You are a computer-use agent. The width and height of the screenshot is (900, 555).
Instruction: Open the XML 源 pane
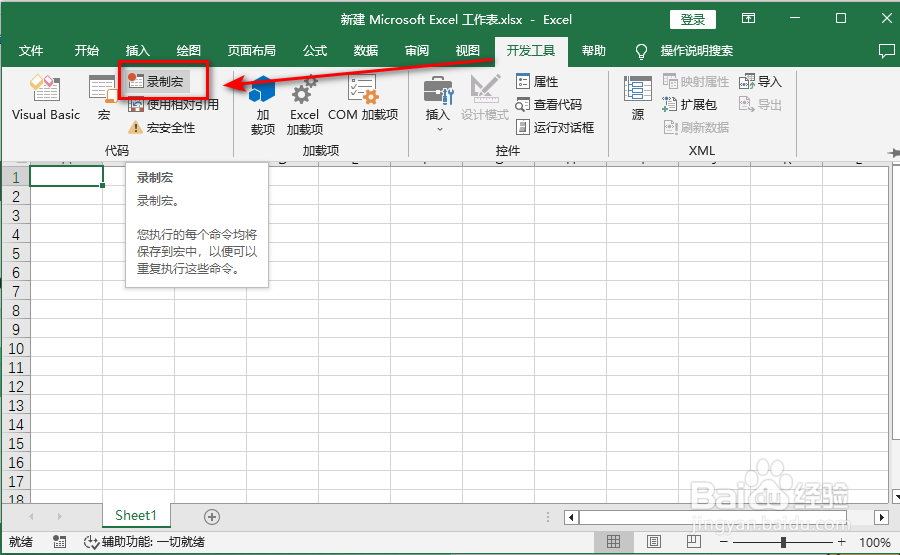point(638,98)
